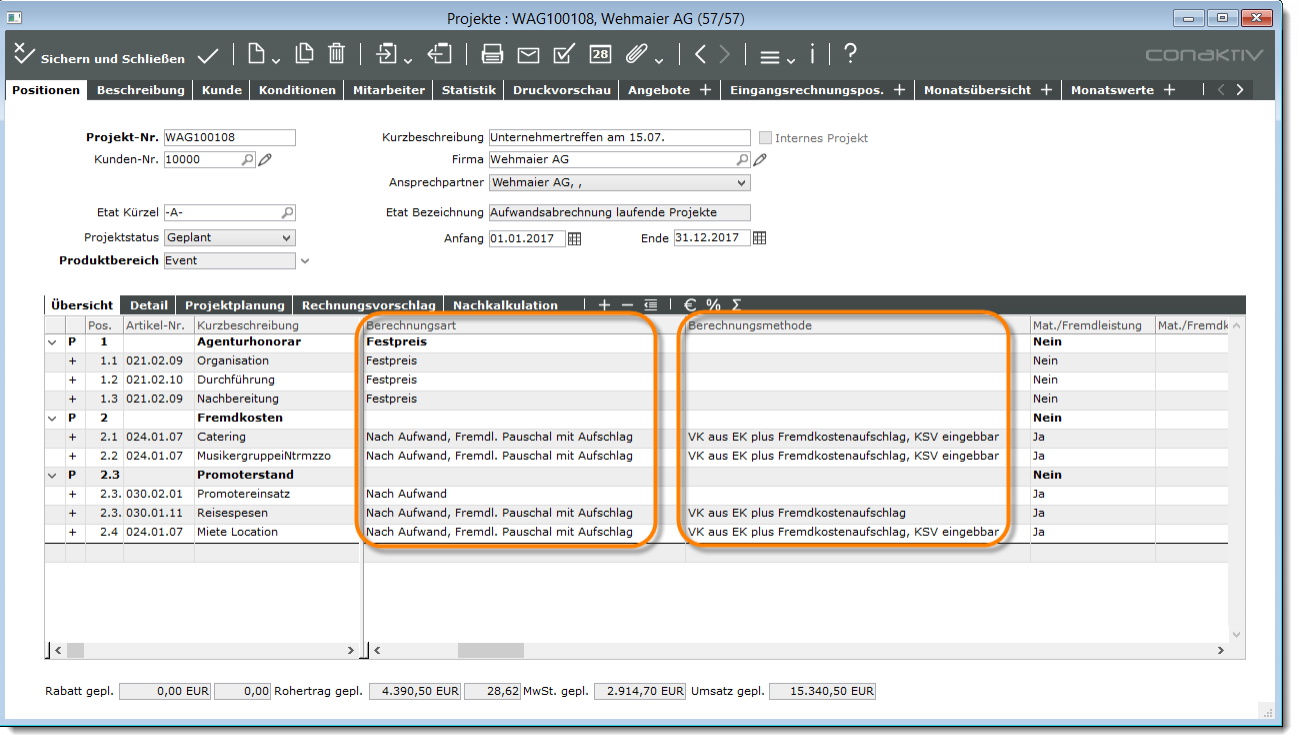Click the Kurzbeschreibung input field
The image size is (1298, 742).
click(618, 138)
